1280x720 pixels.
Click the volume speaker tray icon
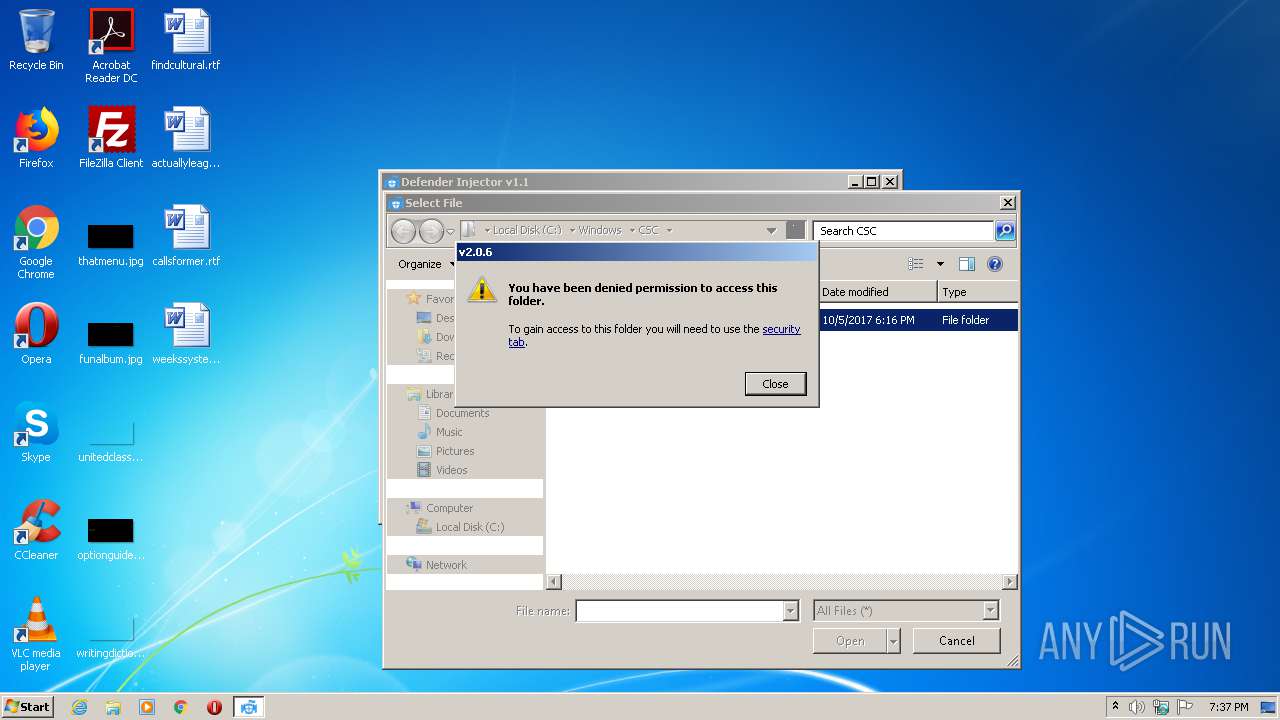tap(1137, 707)
